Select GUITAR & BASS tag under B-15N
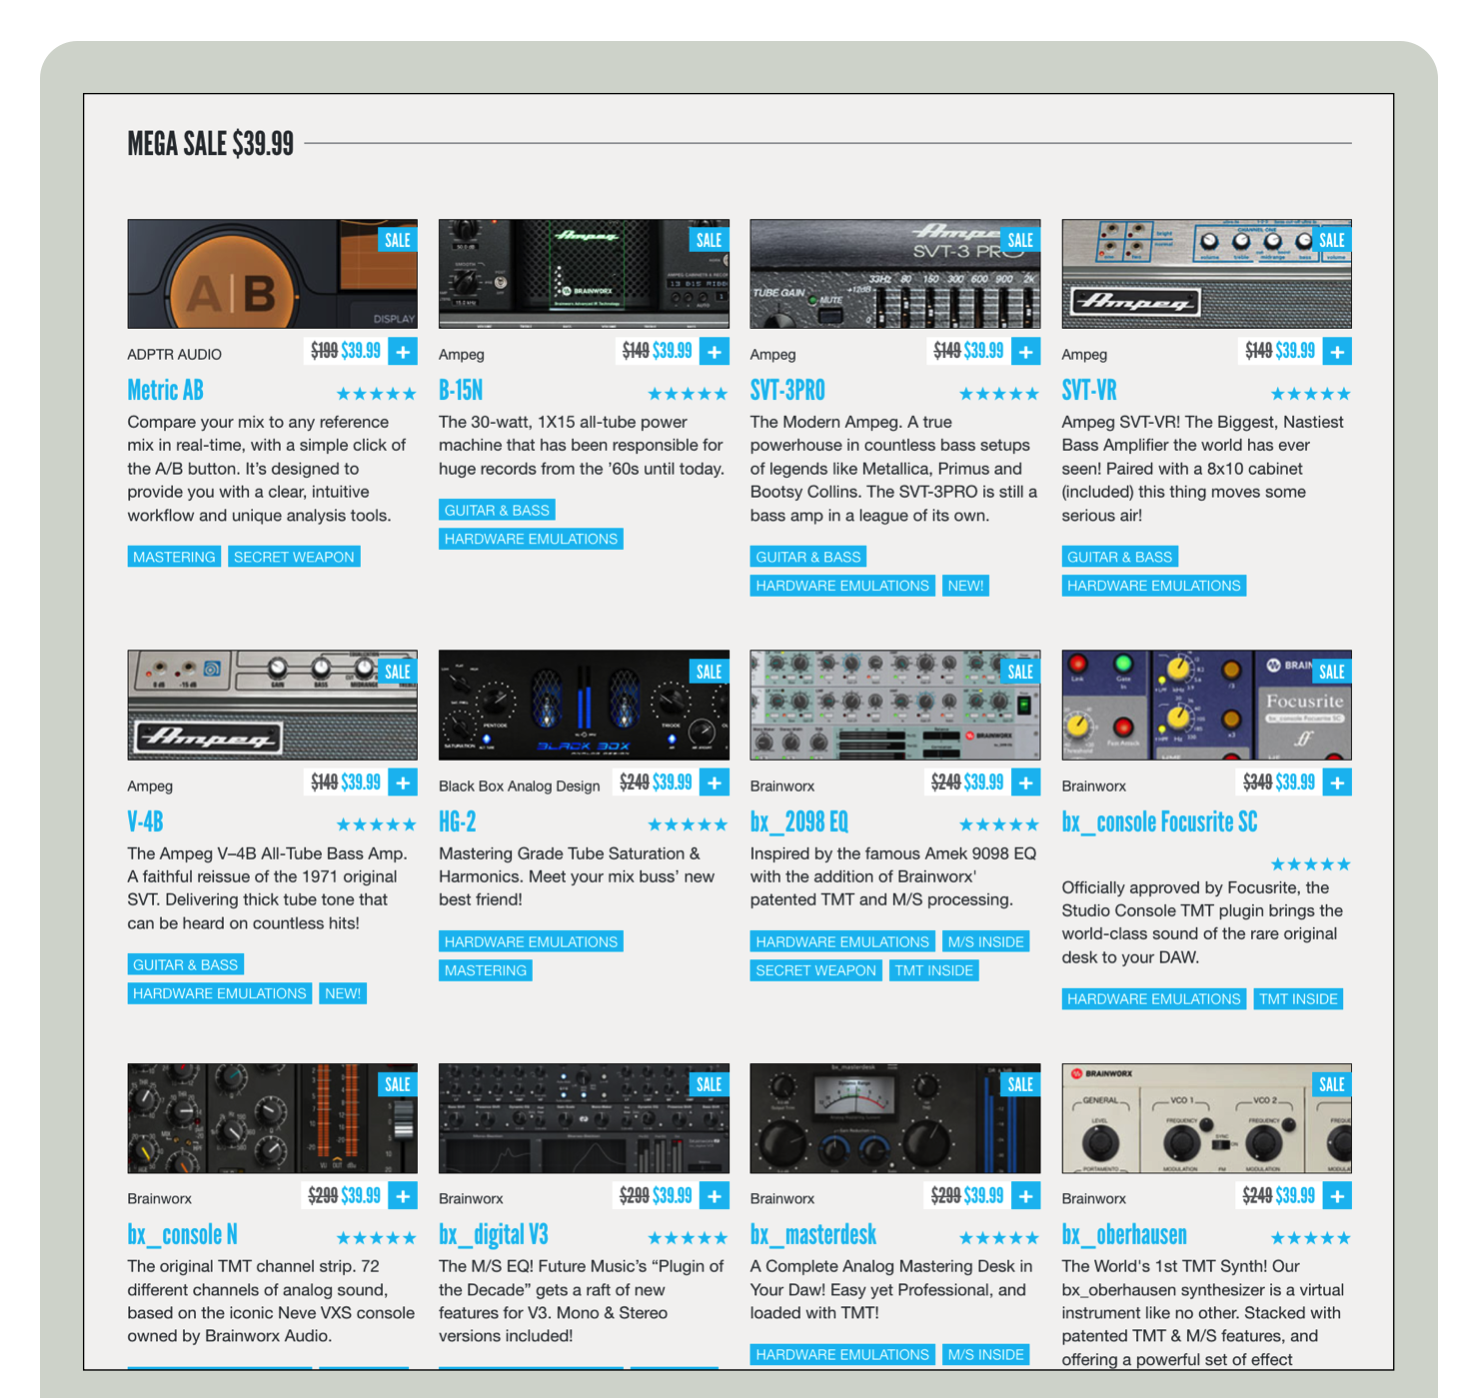This screenshot has height=1398, width=1480. (497, 510)
